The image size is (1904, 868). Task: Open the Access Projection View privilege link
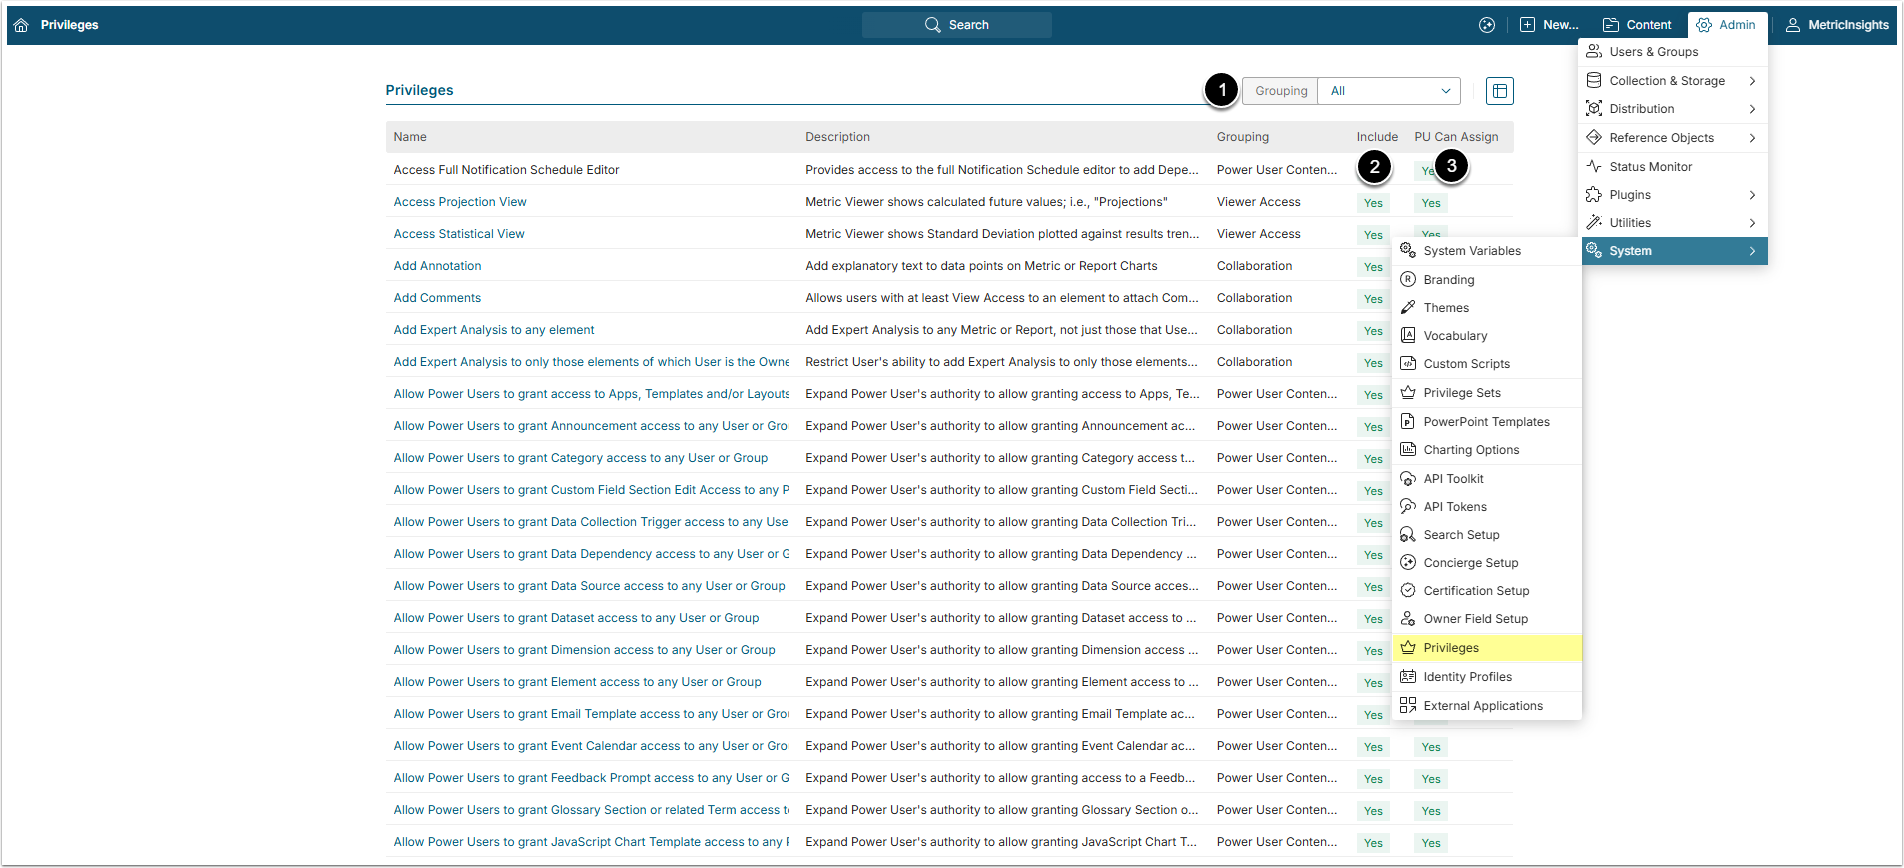tap(460, 202)
